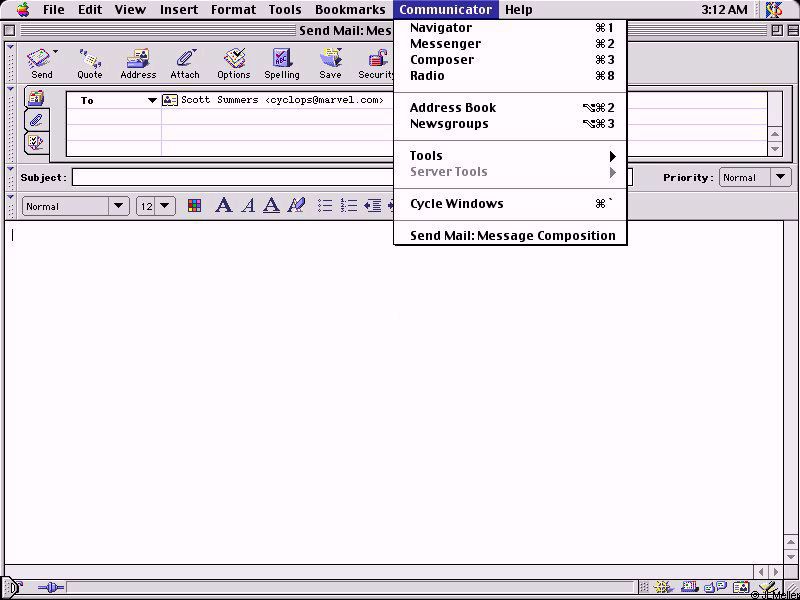This screenshot has width=800, height=600.
Task: Click into the message body area
Action: click(394, 392)
